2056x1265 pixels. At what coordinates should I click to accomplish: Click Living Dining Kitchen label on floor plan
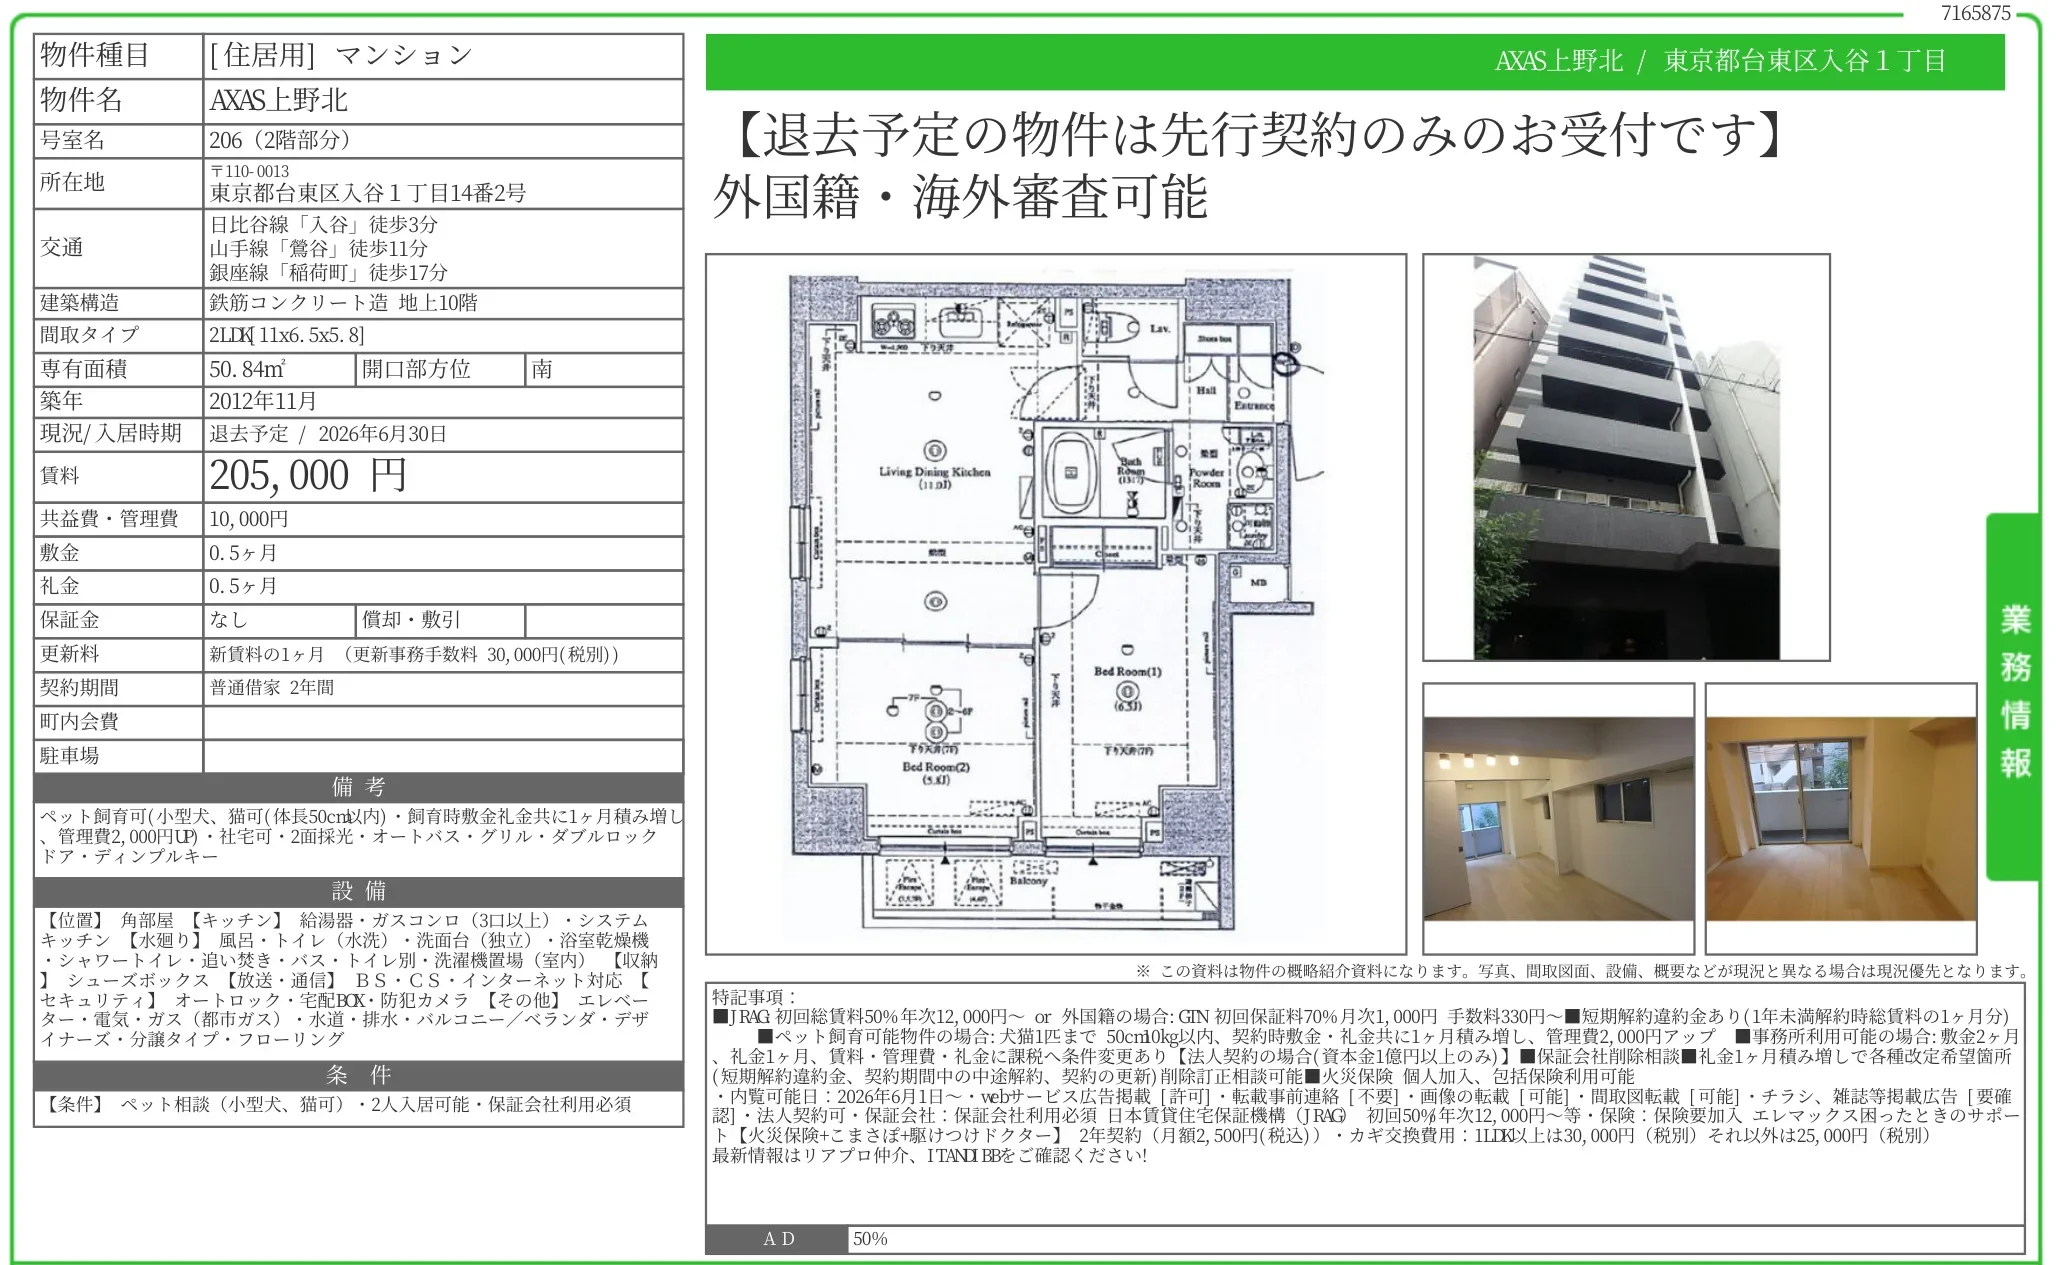point(935,478)
